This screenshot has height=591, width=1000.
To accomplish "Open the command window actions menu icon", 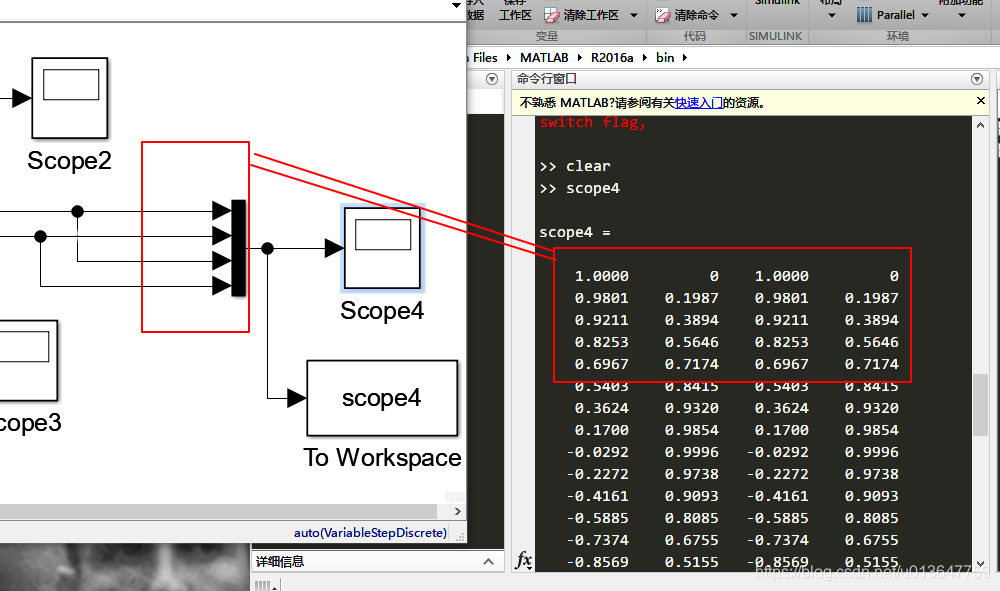I will click(x=976, y=79).
